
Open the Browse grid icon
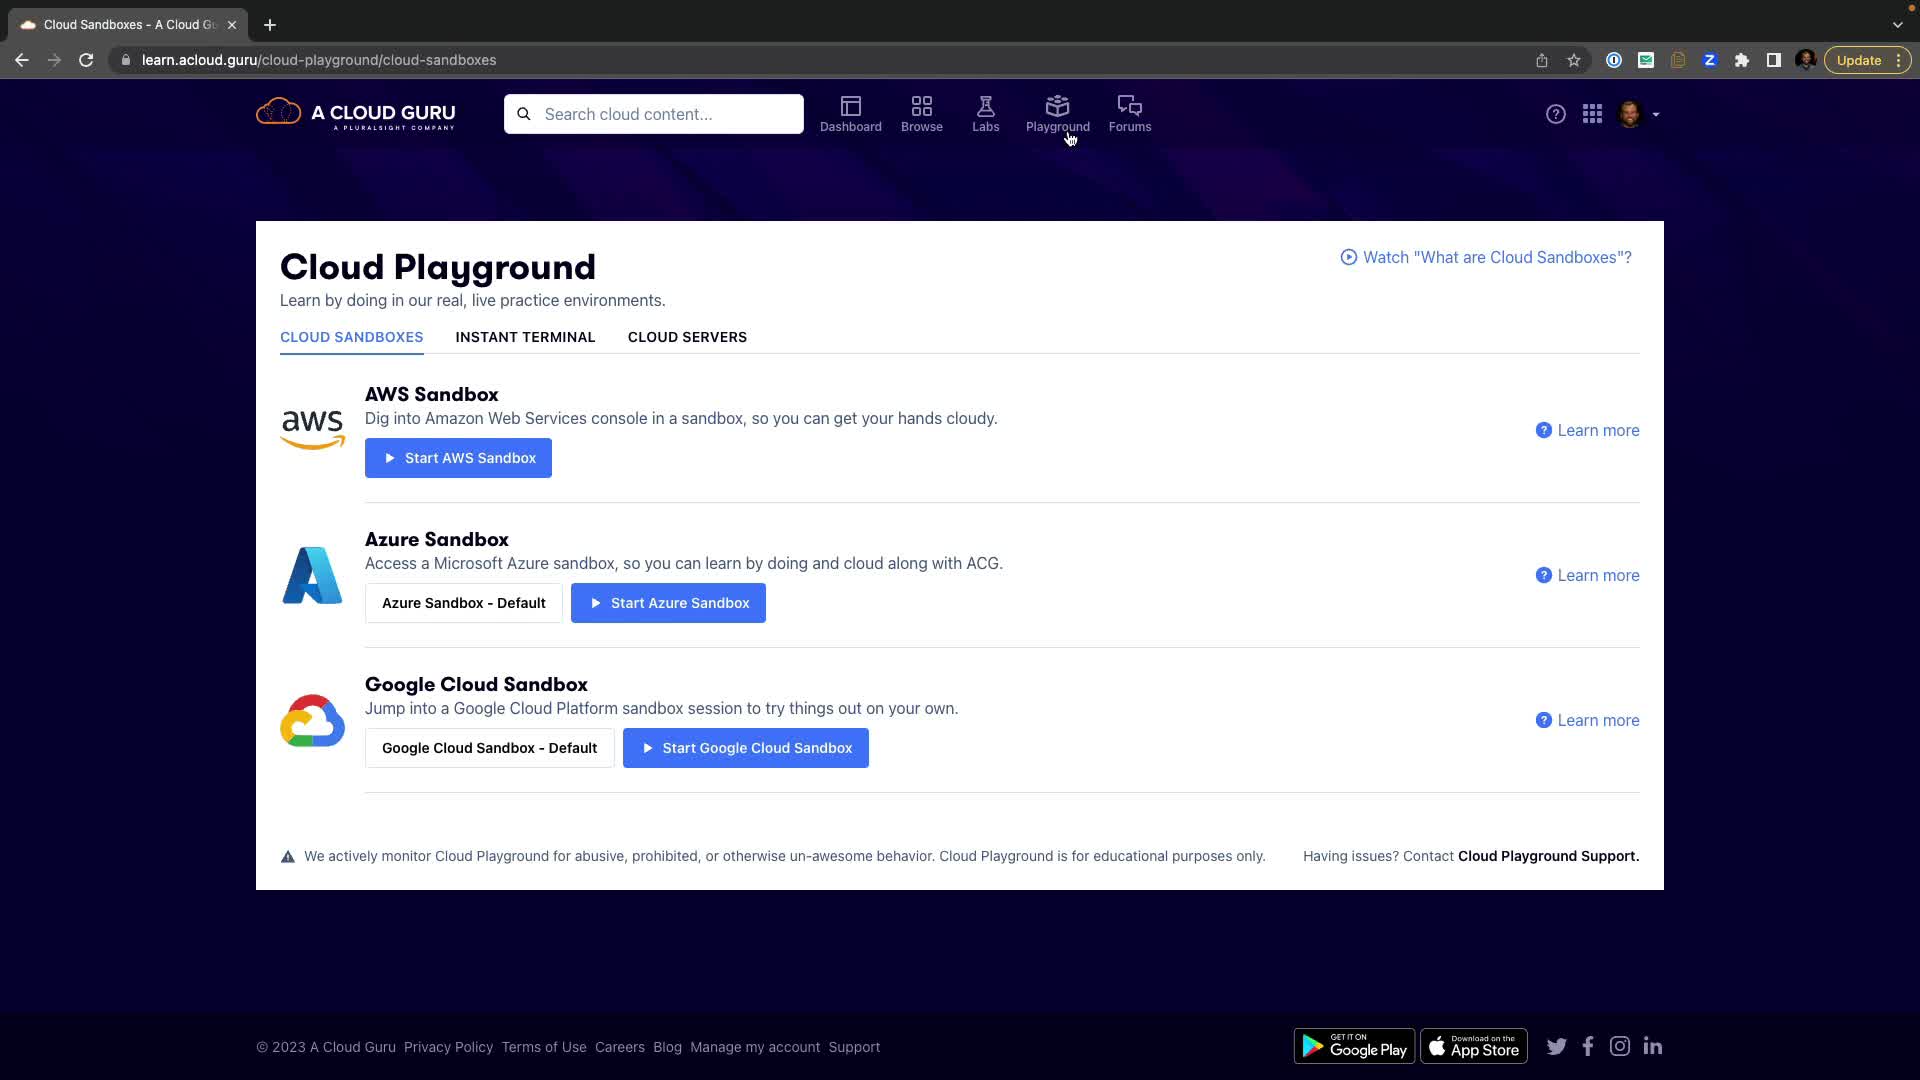click(x=921, y=107)
